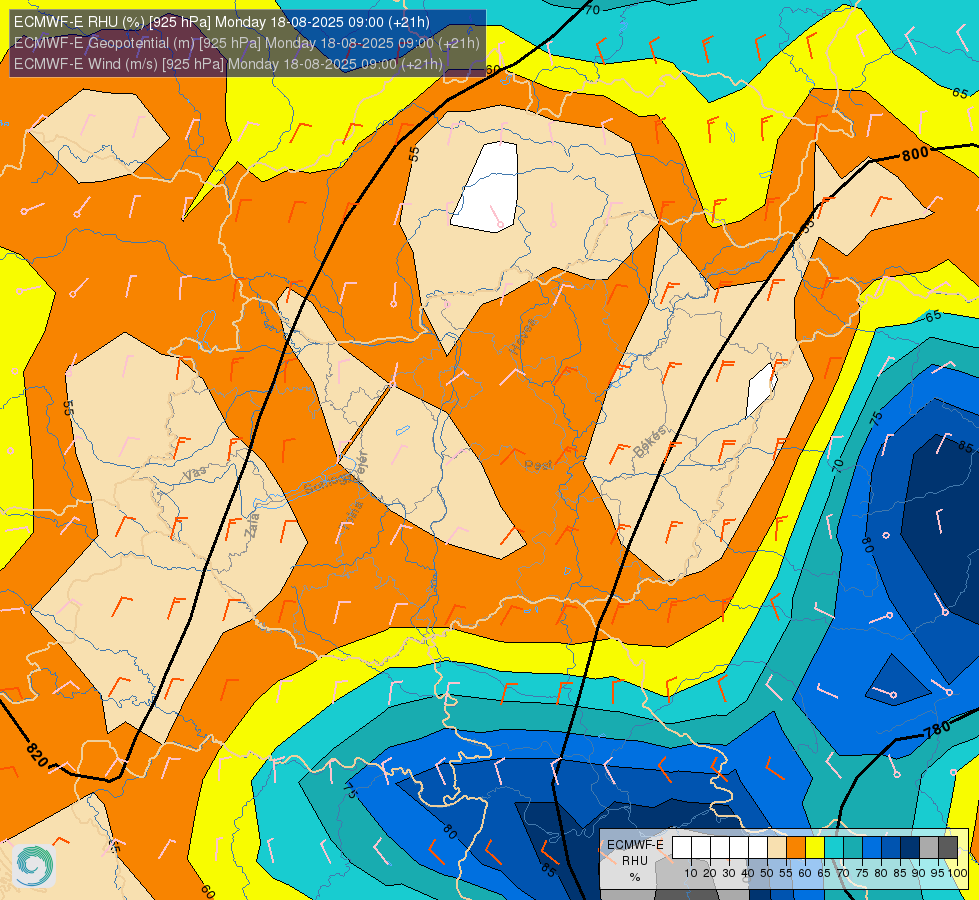Pick the teal 70–75 legend swatch
Viewport: 979px width, 900px height.
pos(853,847)
